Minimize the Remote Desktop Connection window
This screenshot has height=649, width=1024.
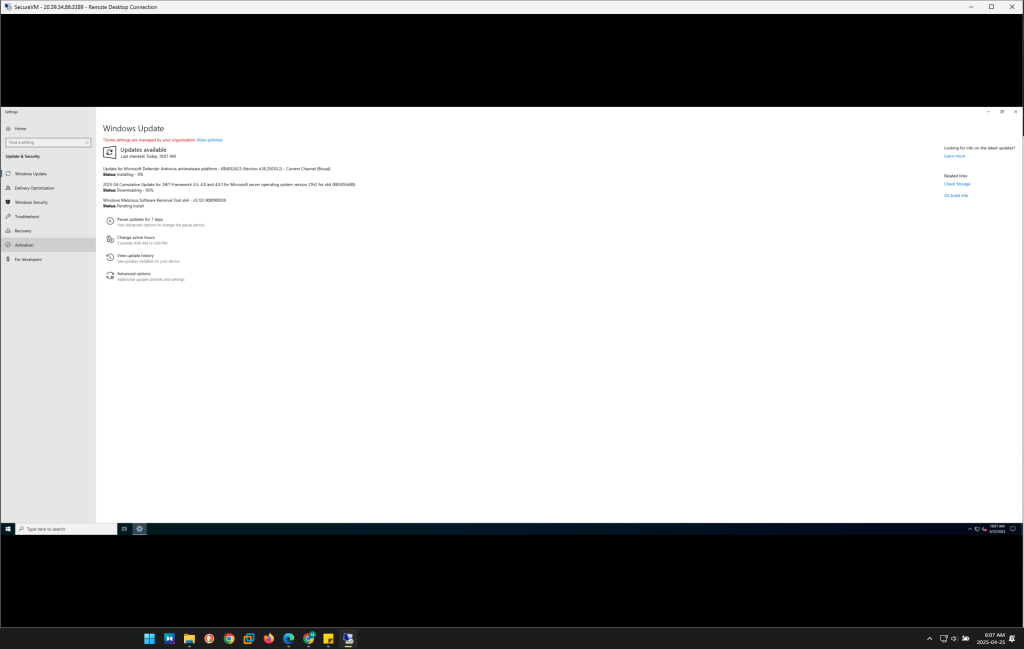(971, 7)
